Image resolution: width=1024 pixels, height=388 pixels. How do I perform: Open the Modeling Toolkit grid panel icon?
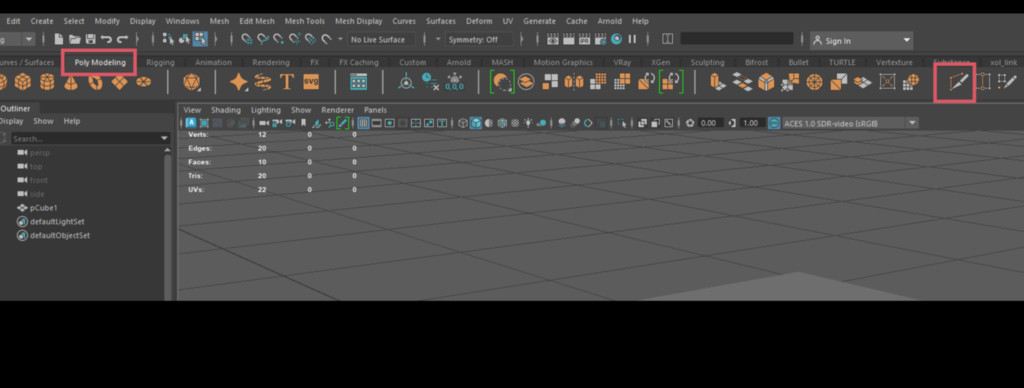click(359, 82)
